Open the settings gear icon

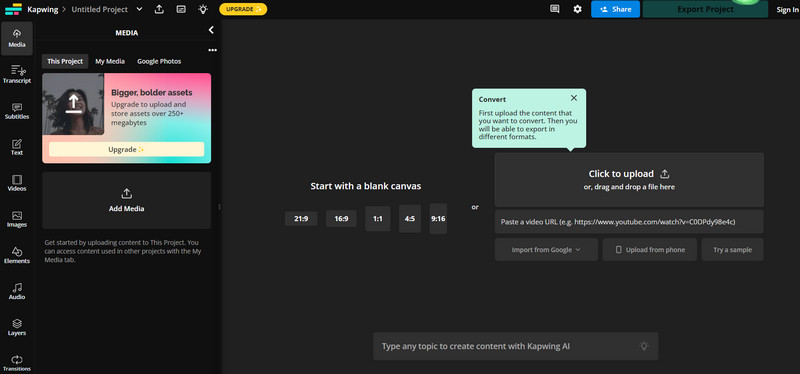coord(578,9)
